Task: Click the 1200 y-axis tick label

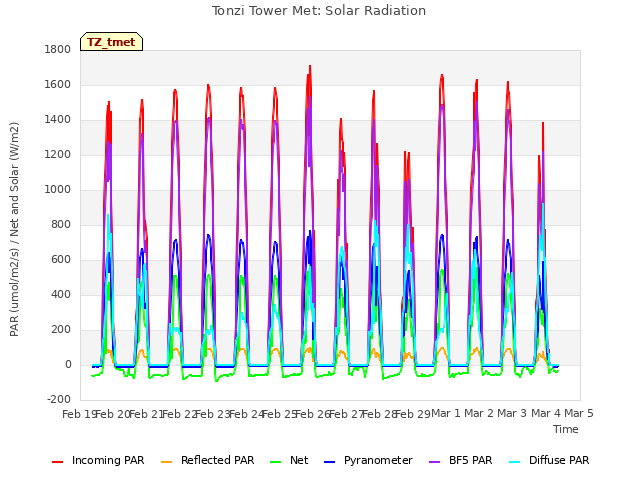Action: coord(58,155)
